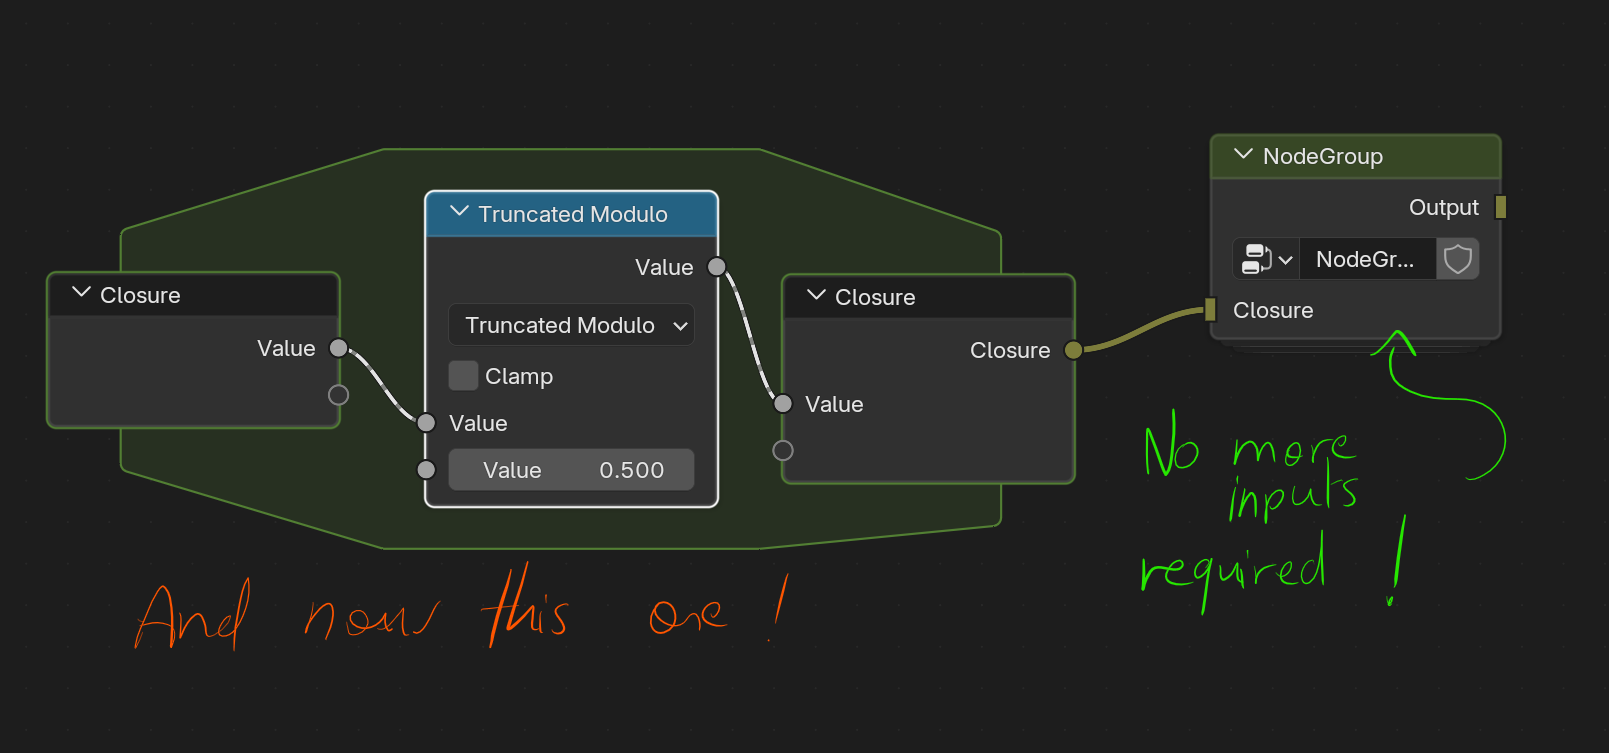Collapse the Truncated Modulo node

click(459, 212)
